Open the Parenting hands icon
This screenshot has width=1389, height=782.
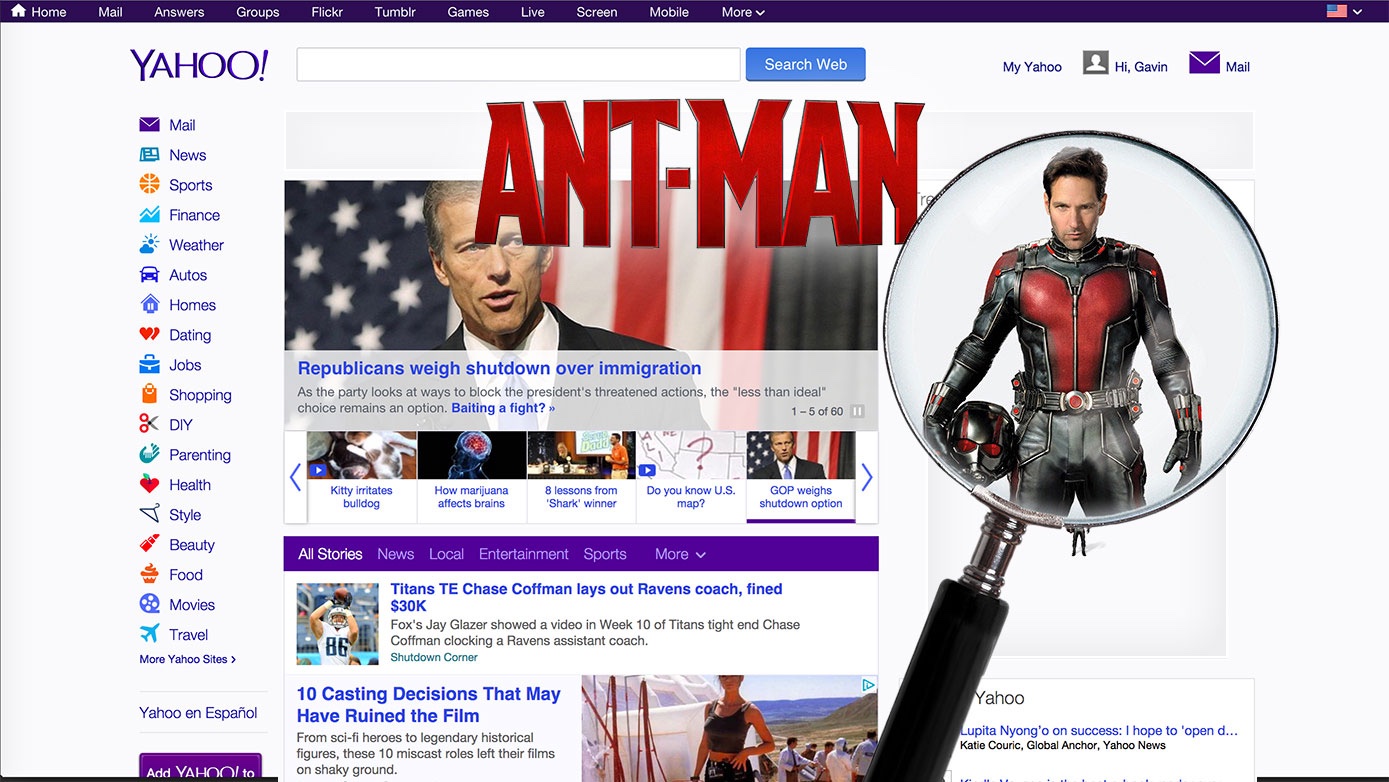[x=149, y=454]
